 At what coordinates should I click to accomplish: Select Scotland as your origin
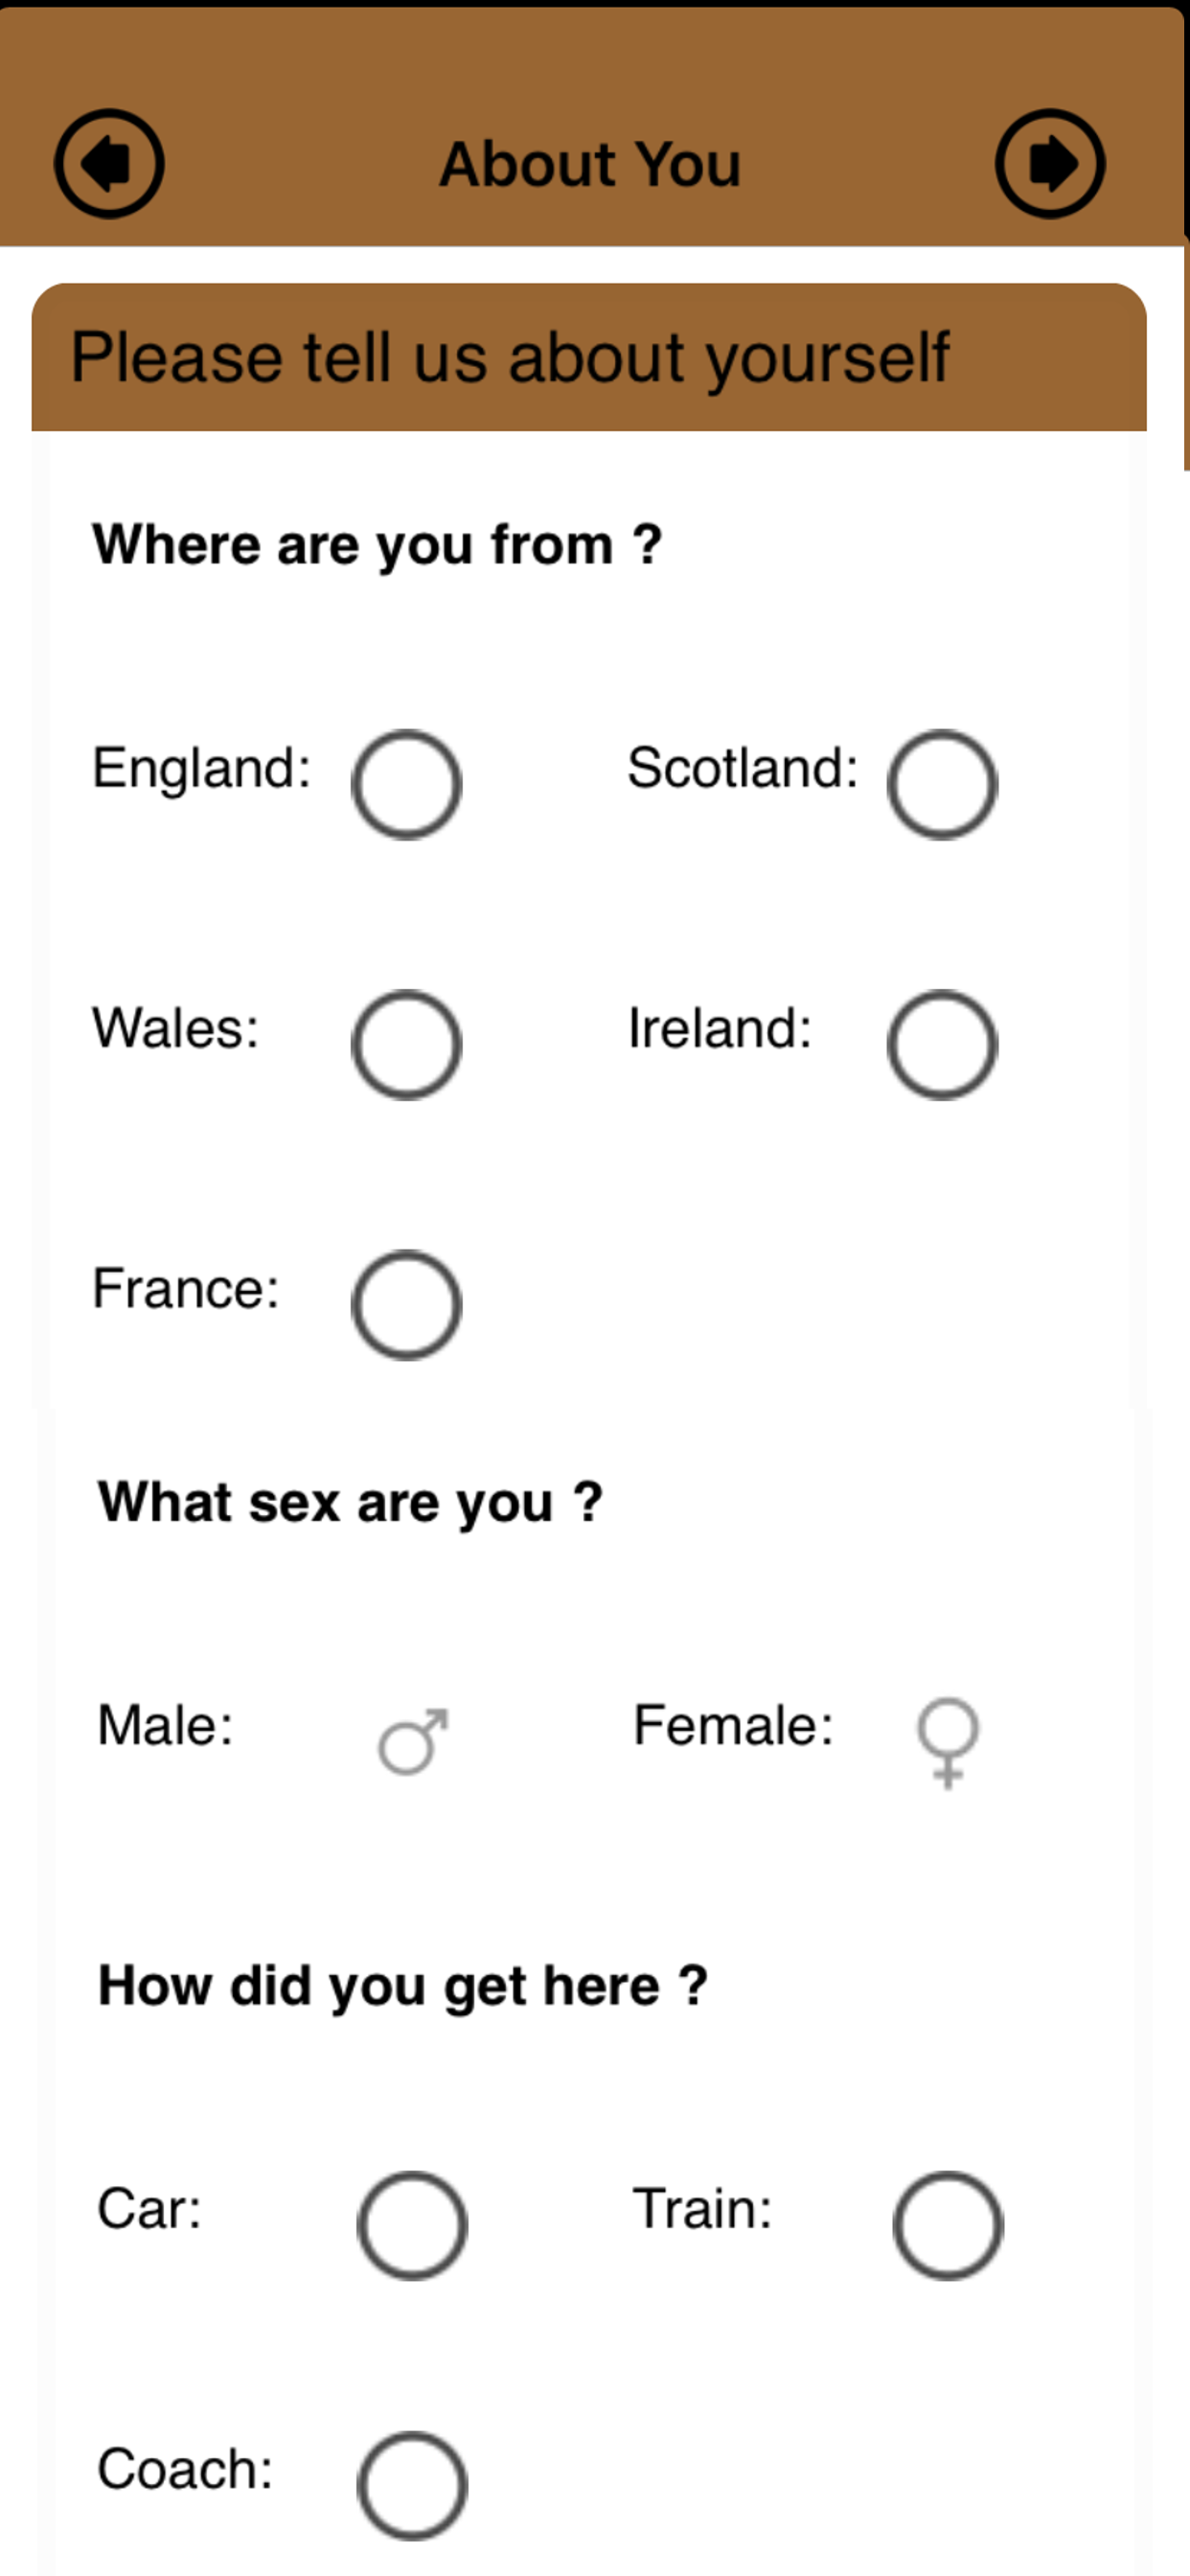942,785
